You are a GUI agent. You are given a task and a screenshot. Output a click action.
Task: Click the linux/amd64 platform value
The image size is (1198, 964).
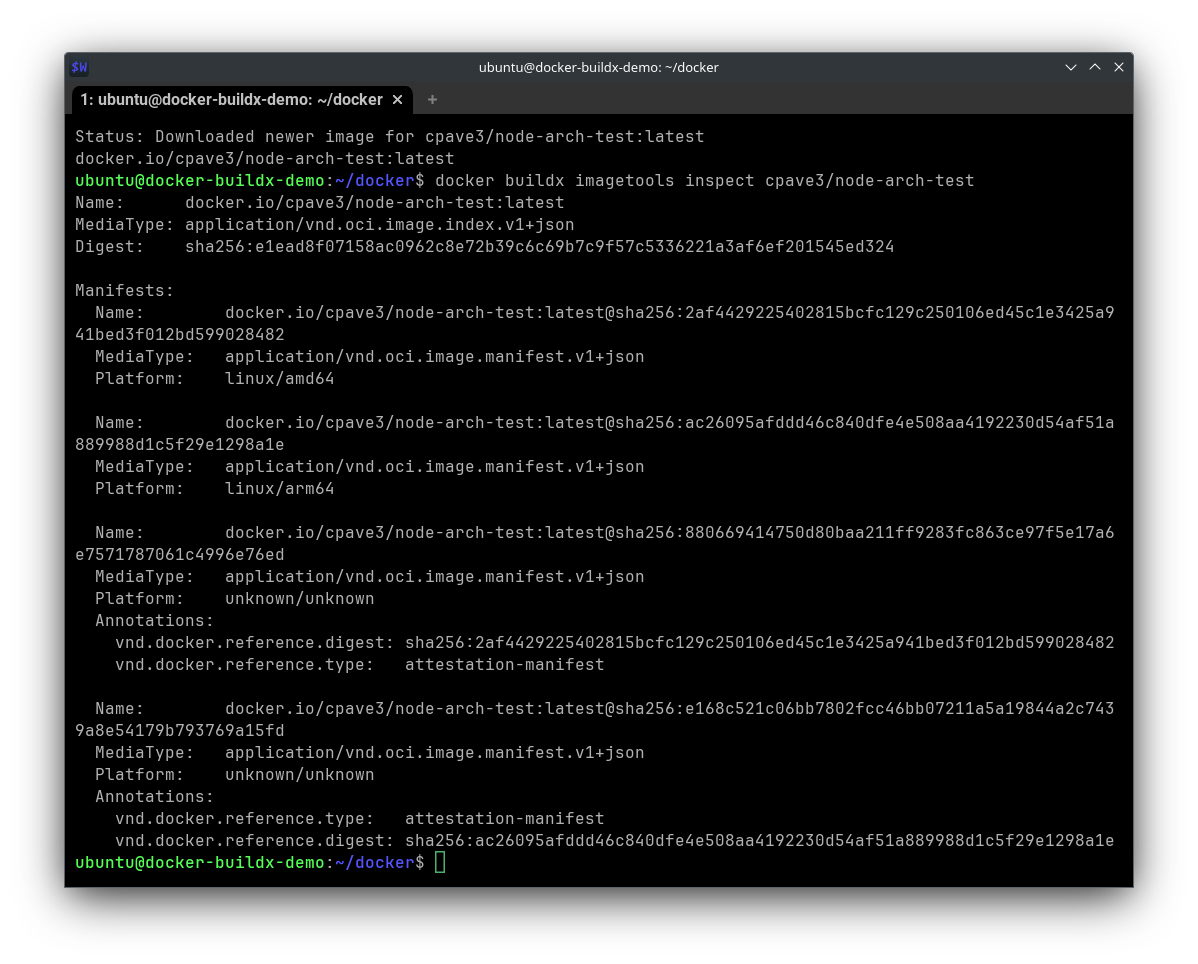pyautogui.click(x=279, y=378)
